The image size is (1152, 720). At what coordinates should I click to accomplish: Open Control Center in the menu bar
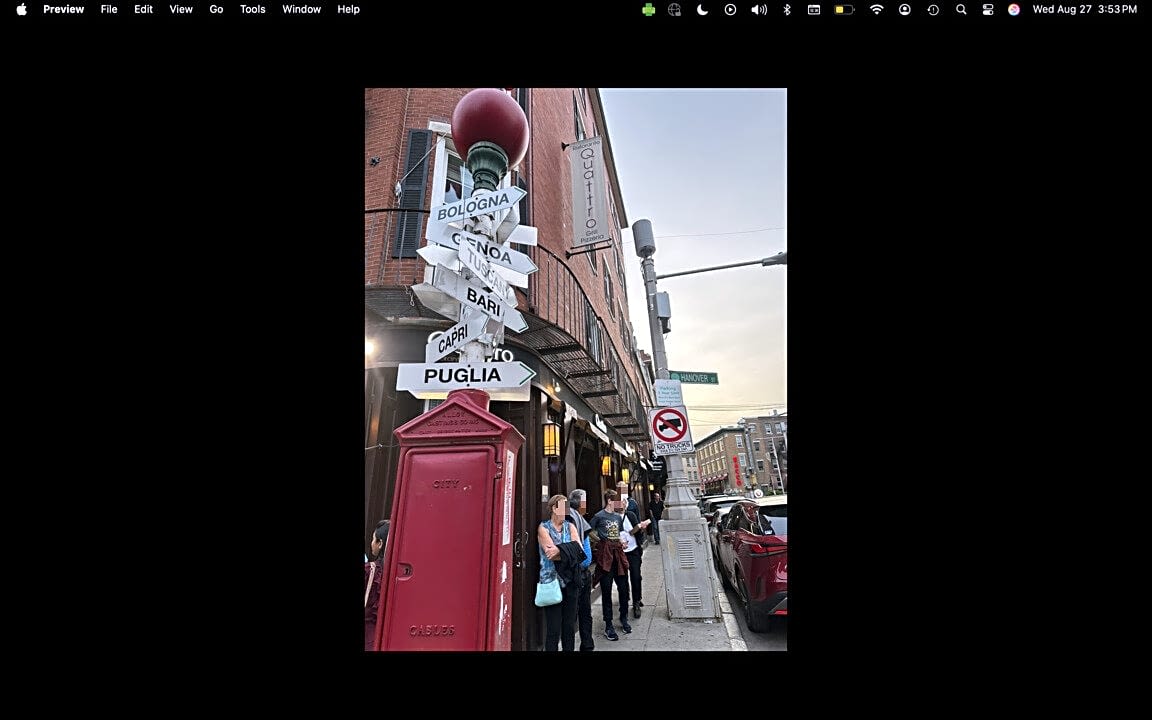pyautogui.click(x=988, y=9)
